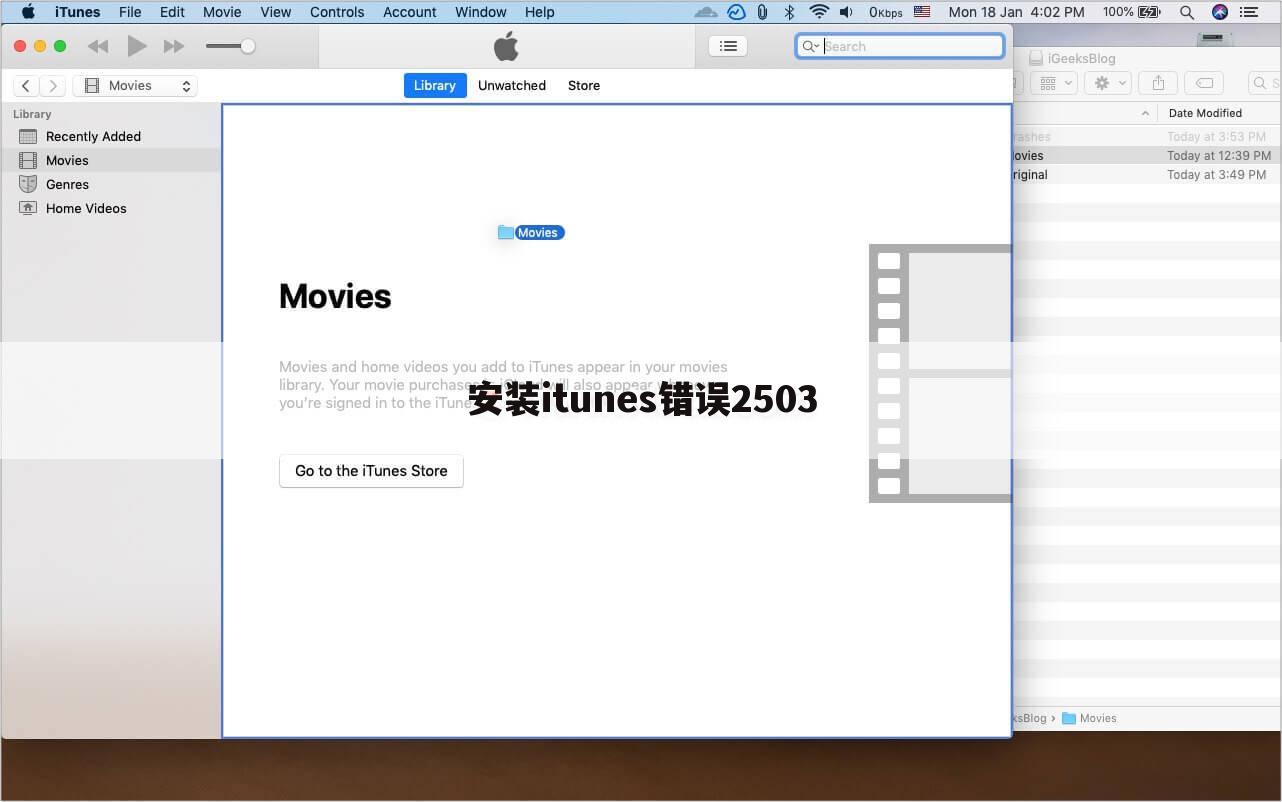This screenshot has height=802, width=1282.
Task: Open Finder's group-by dropdown
Action: (1054, 83)
